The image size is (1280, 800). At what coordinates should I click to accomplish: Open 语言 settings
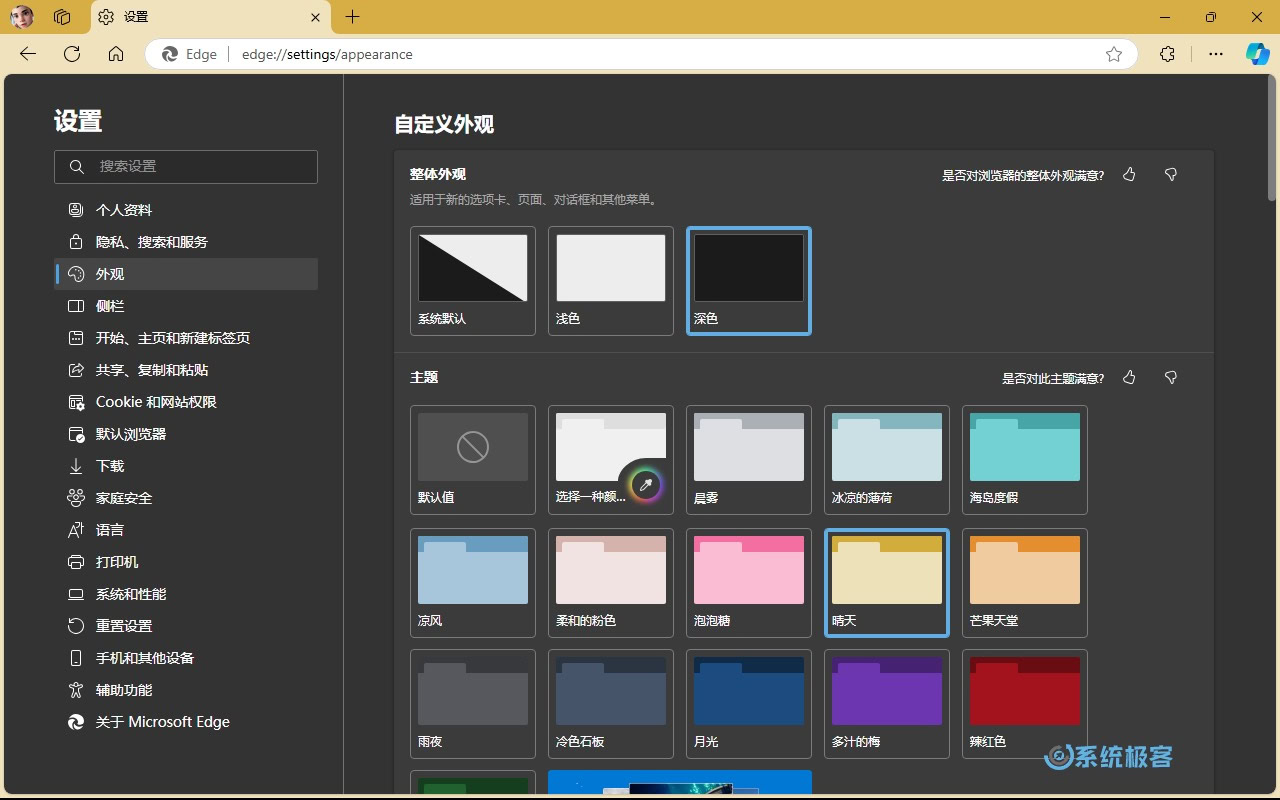(186, 530)
